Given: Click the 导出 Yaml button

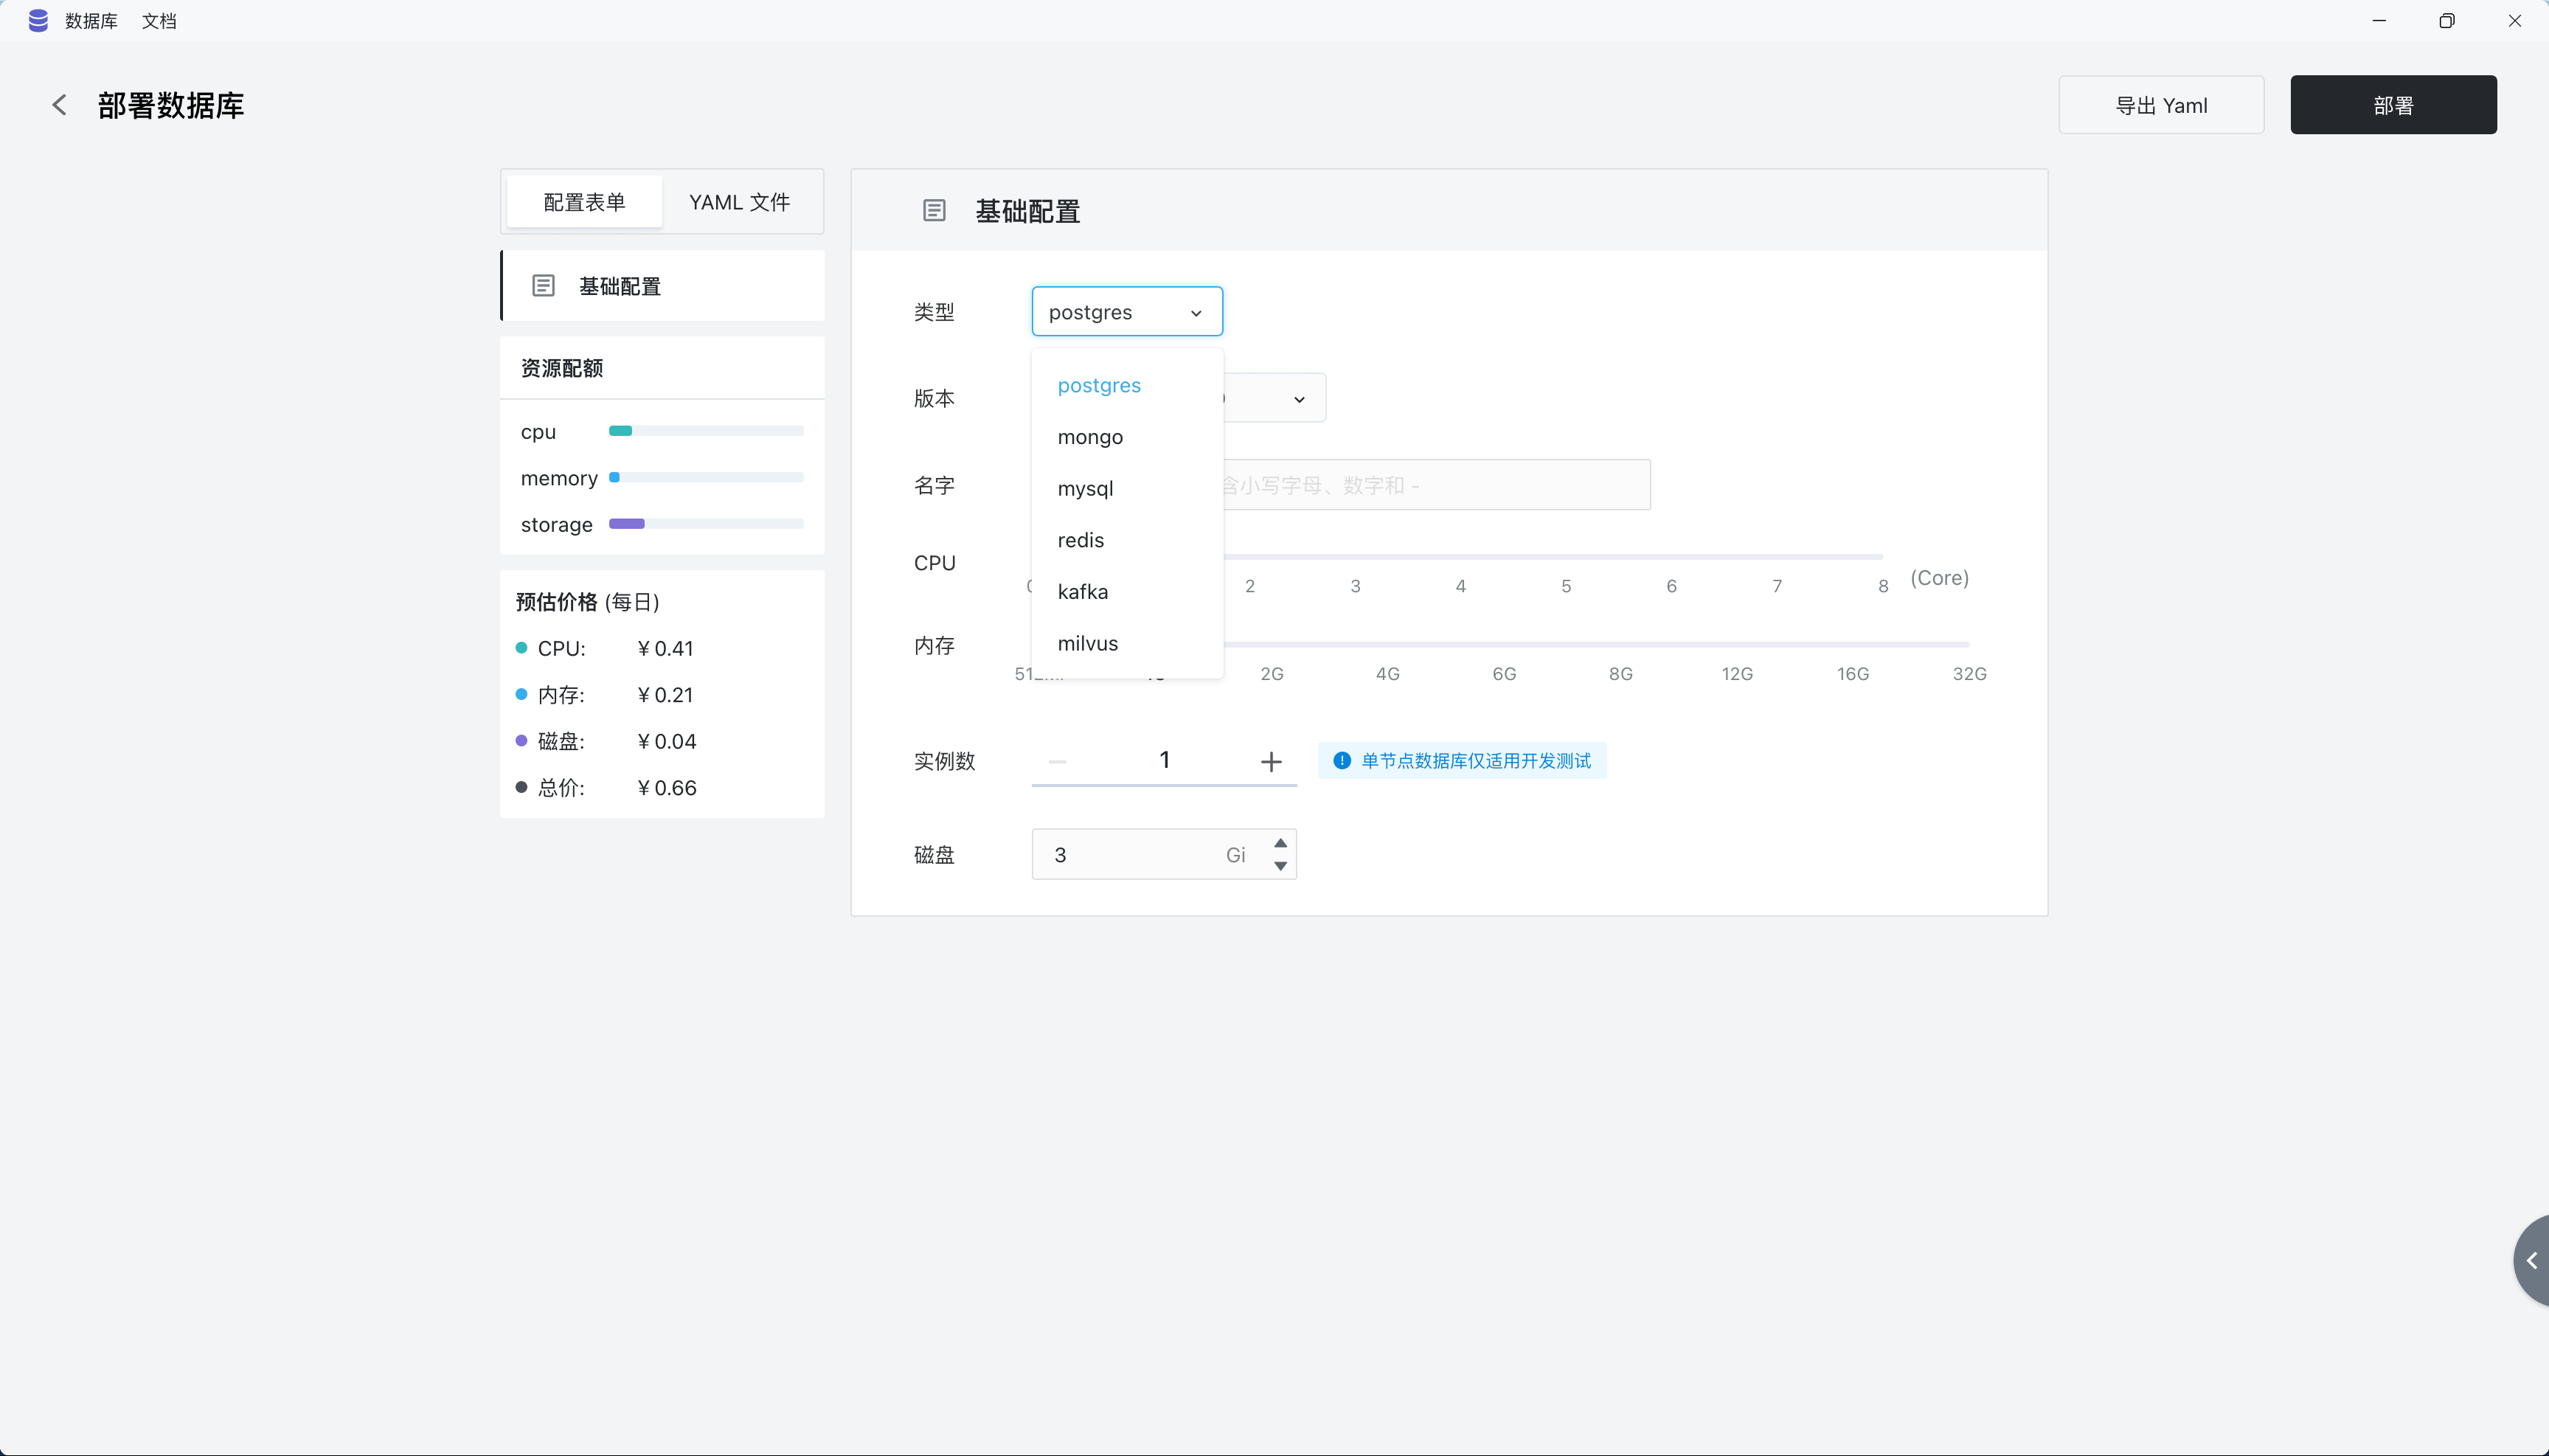Looking at the screenshot, I should tap(2160, 105).
